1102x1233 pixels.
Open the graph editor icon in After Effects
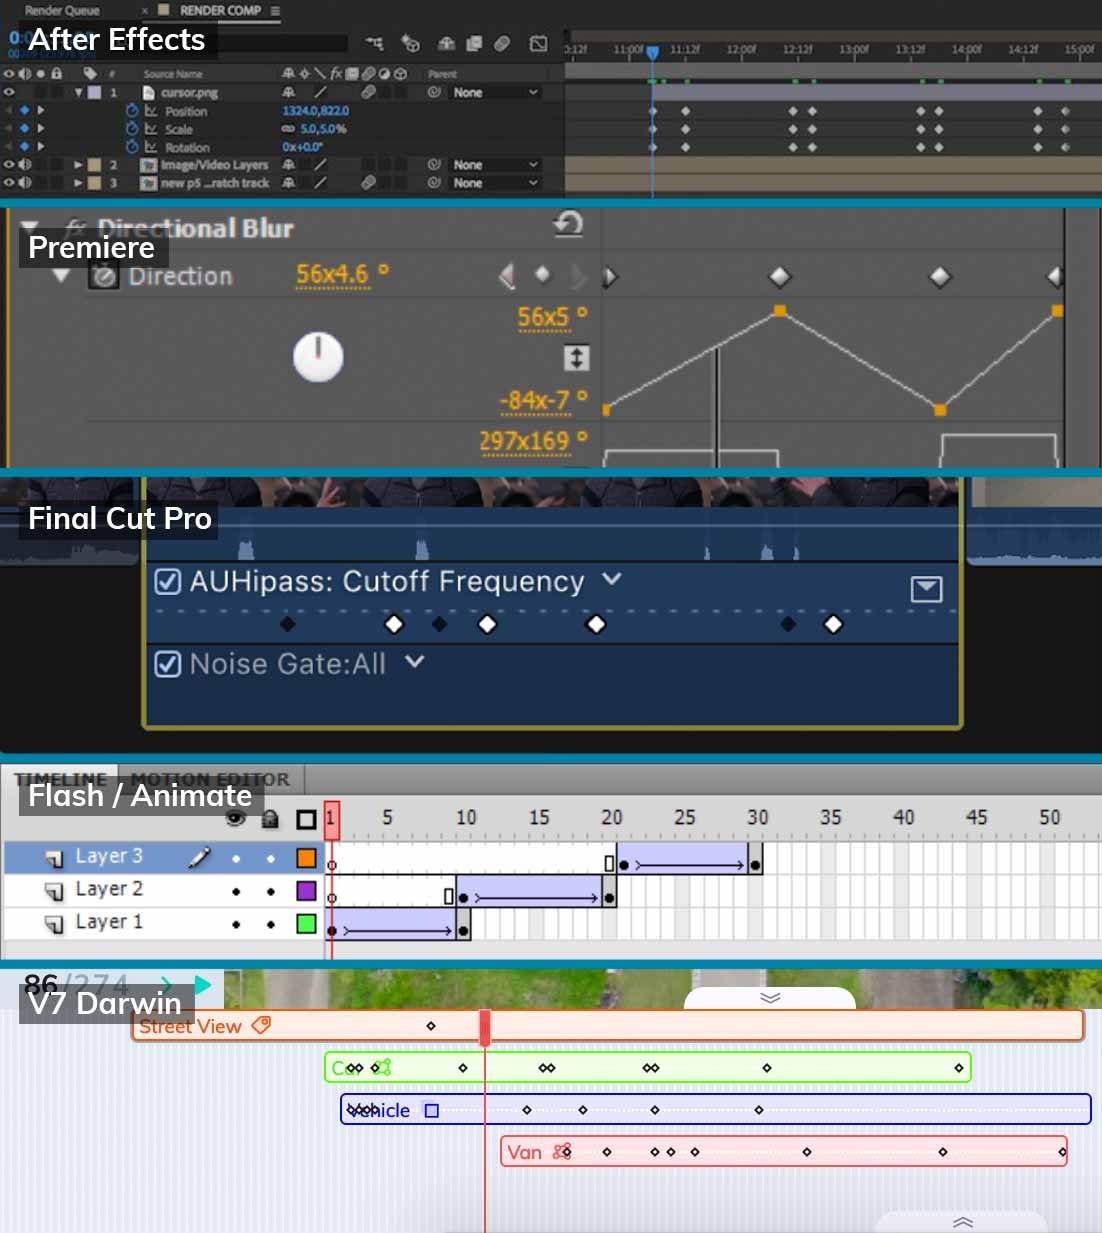[538, 43]
